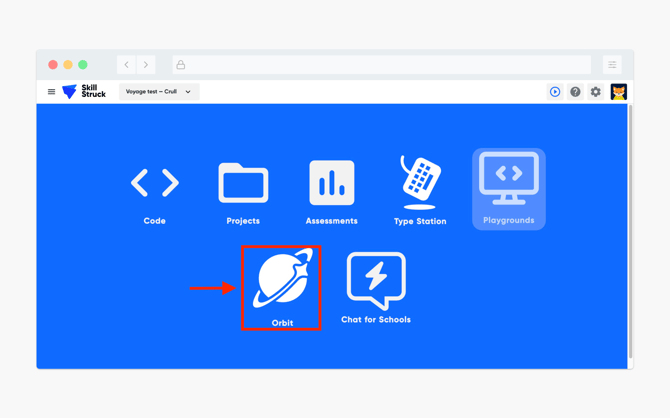
Task: Click the page vertical scrollbar
Action: [x=630, y=231]
